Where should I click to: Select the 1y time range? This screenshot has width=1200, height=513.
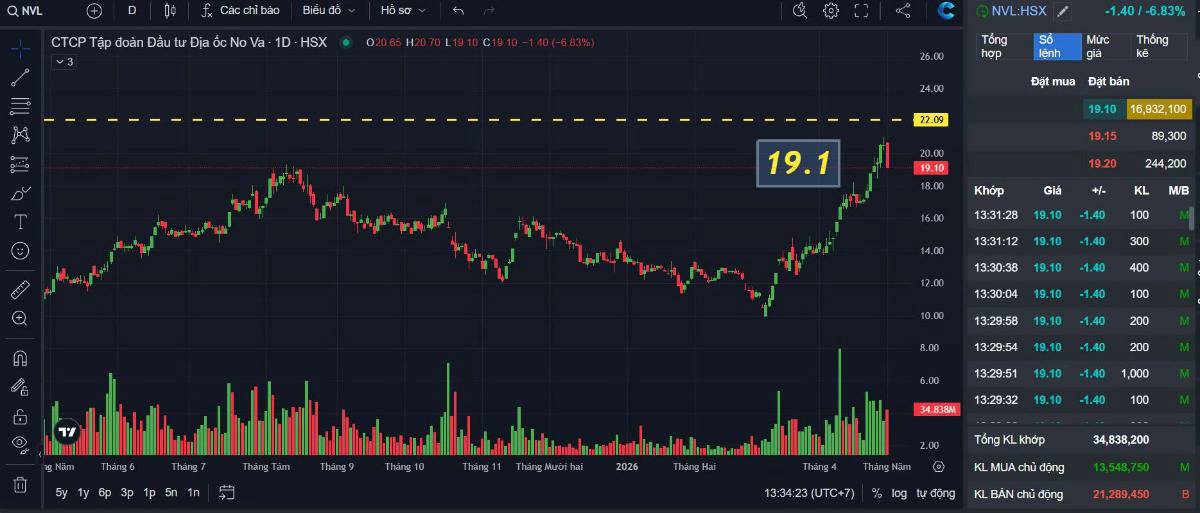pos(84,492)
